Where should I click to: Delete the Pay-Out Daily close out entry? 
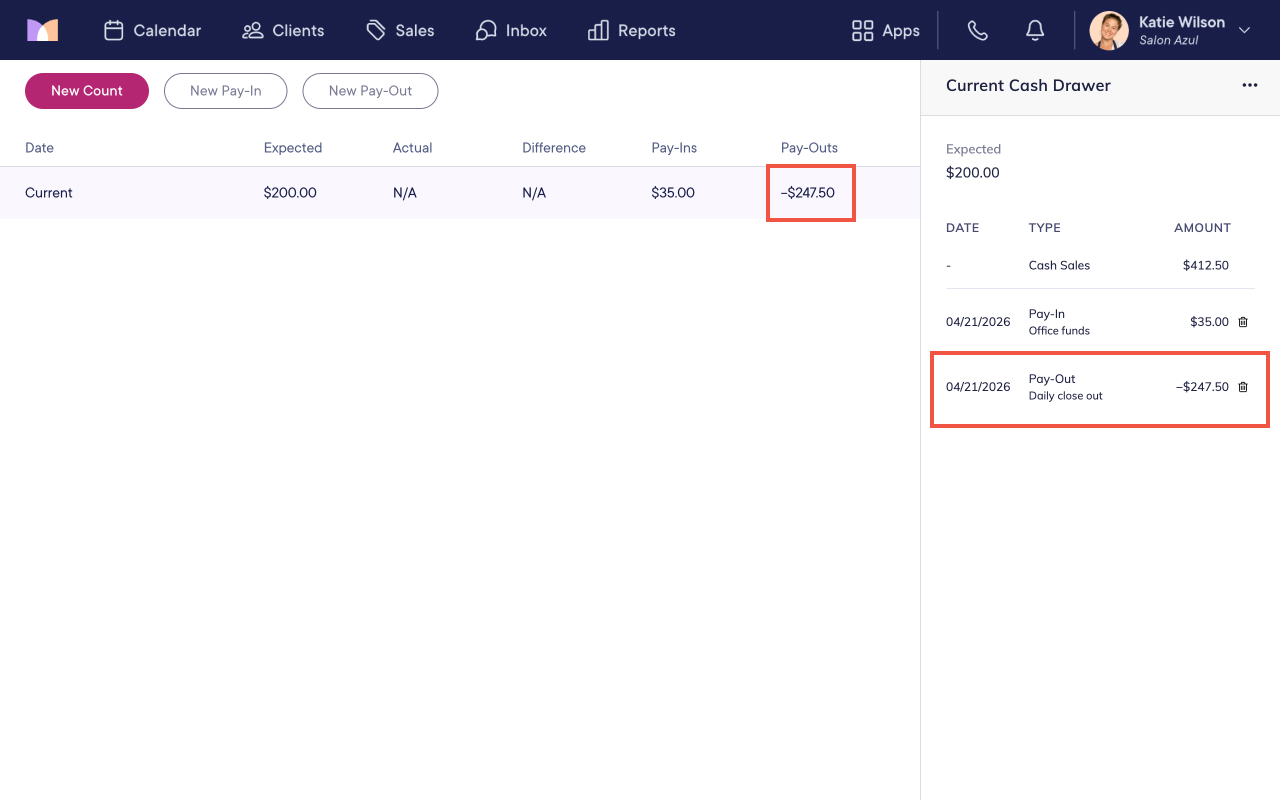coord(1243,387)
